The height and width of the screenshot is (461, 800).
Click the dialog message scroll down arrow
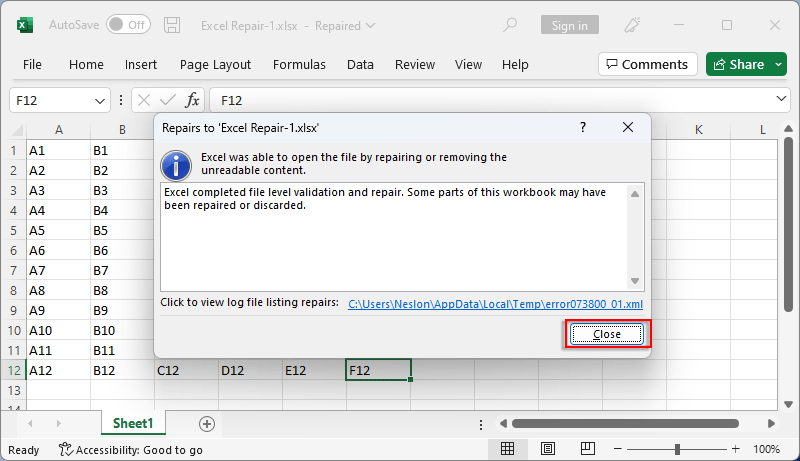click(635, 280)
